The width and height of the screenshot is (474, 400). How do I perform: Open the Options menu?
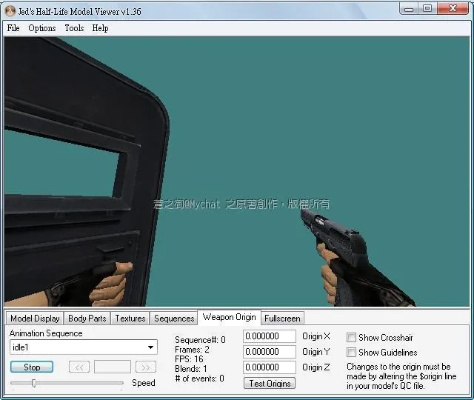(42, 28)
